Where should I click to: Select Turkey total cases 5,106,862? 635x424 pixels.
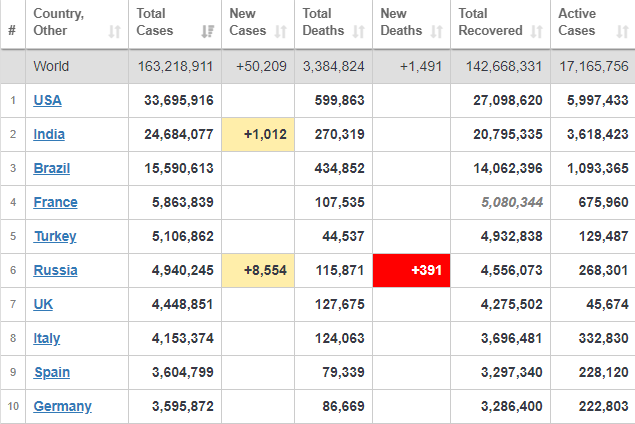coord(183,236)
